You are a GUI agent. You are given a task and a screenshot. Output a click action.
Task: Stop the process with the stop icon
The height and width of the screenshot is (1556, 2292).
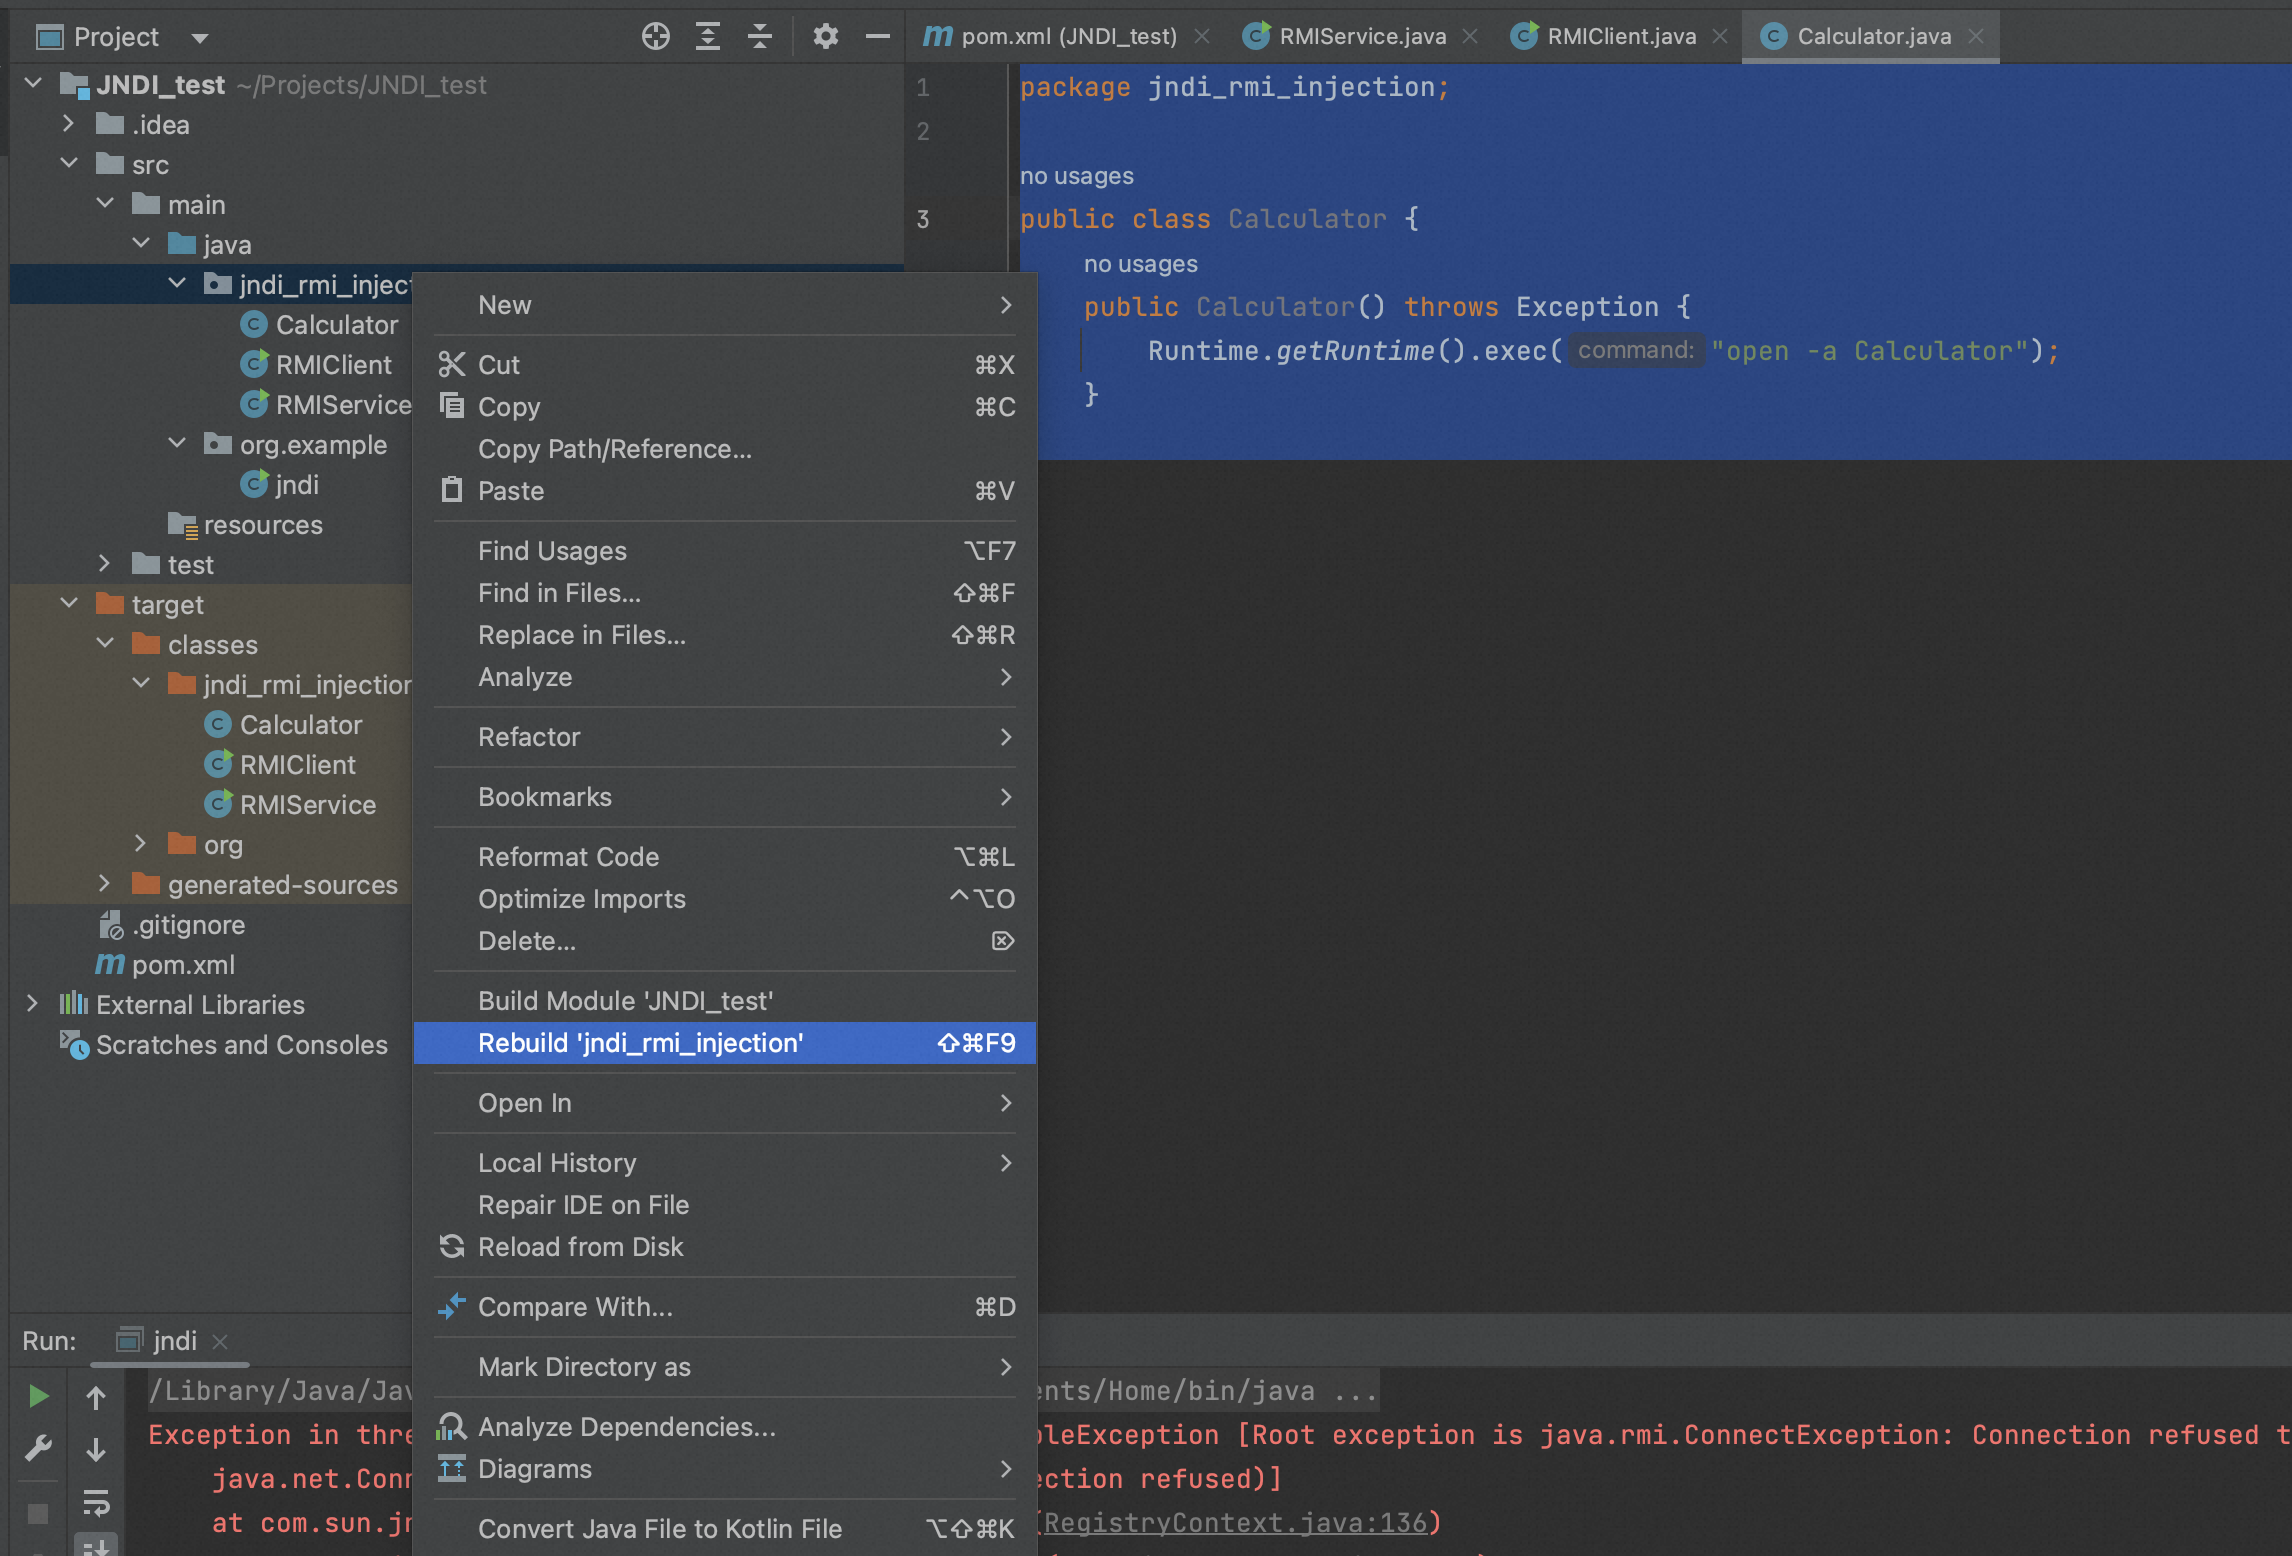pyautogui.click(x=38, y=1513)
